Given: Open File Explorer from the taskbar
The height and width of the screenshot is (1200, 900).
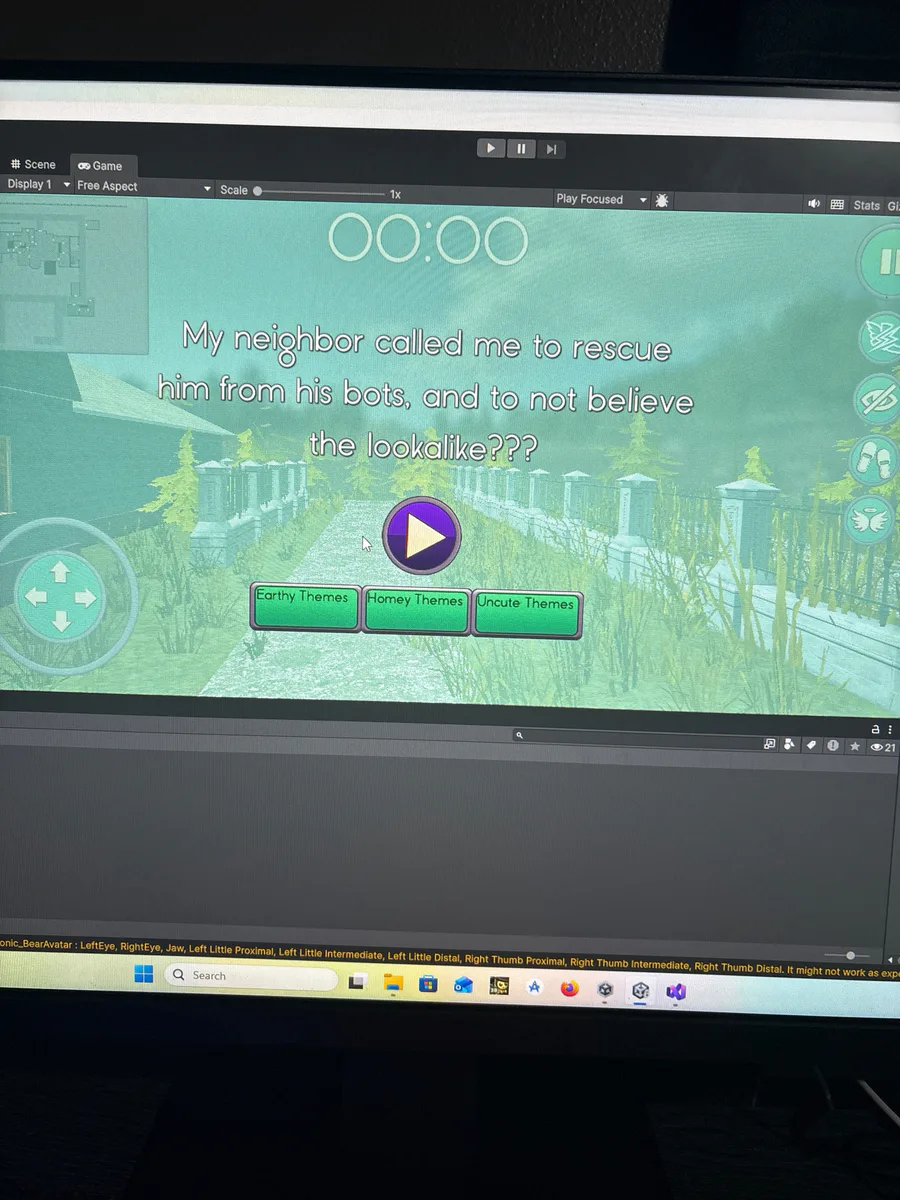Looking at the screenshot, I should click(393, 984).
